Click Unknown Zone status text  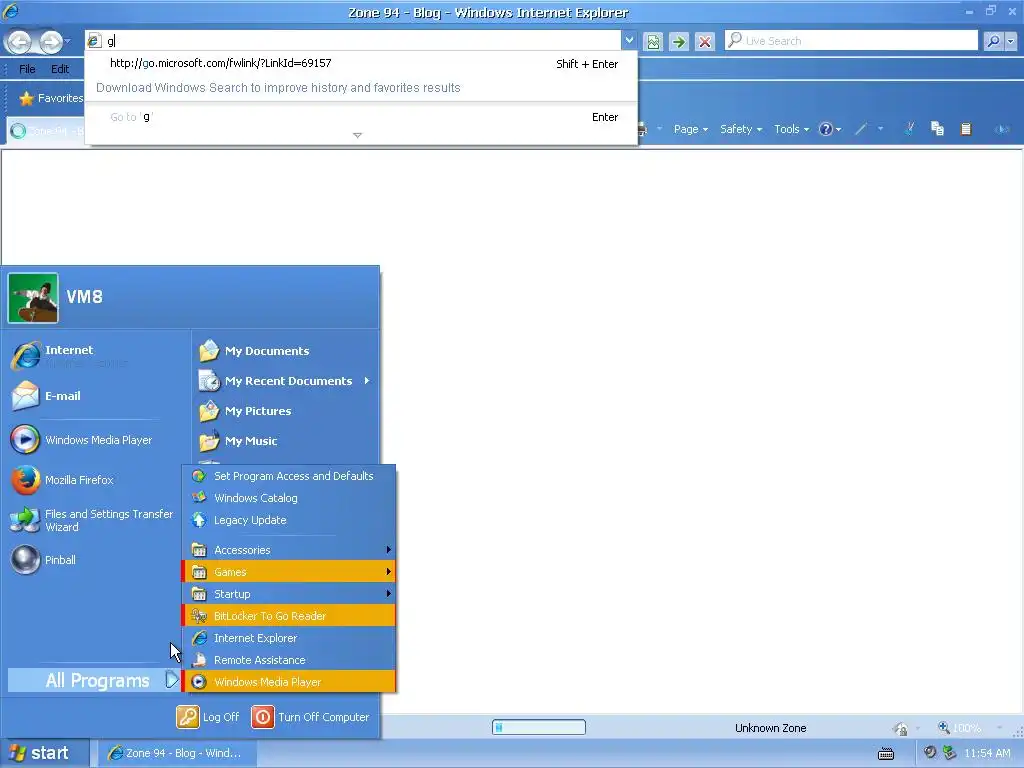pyautogui.click(x=771, y=728)
